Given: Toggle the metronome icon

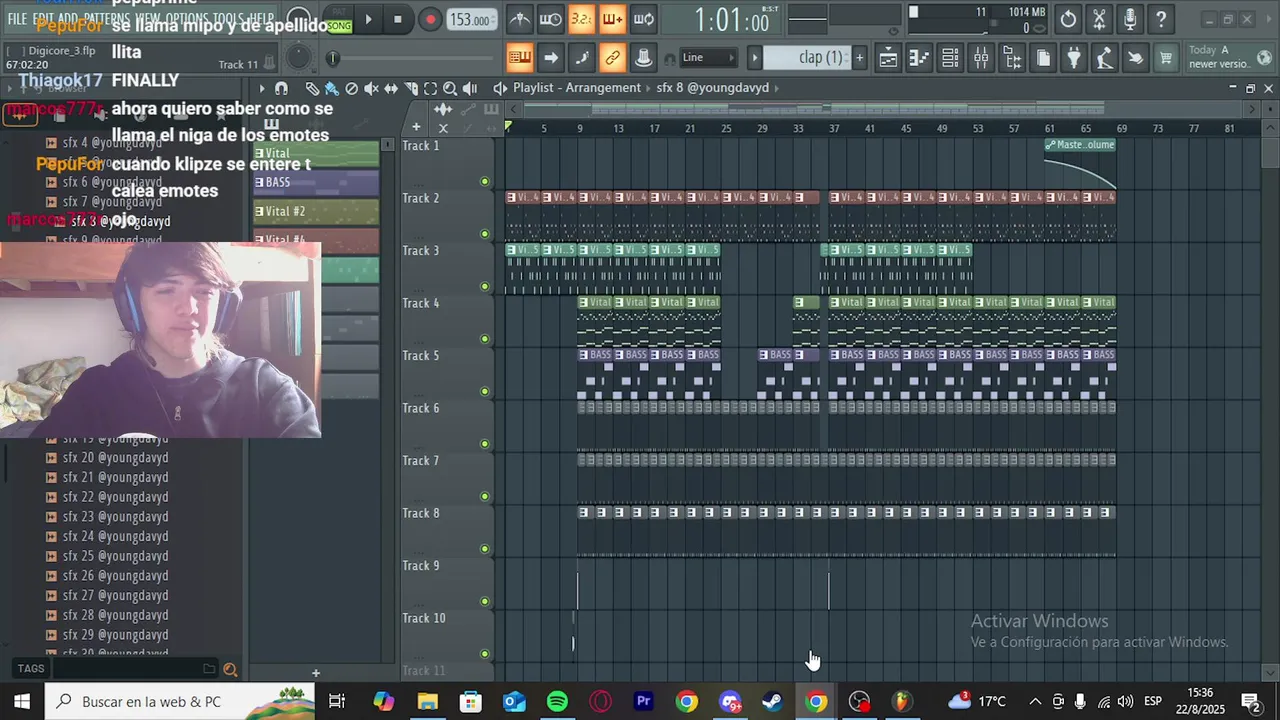Looking at the screenshot, I should [520, 19].
